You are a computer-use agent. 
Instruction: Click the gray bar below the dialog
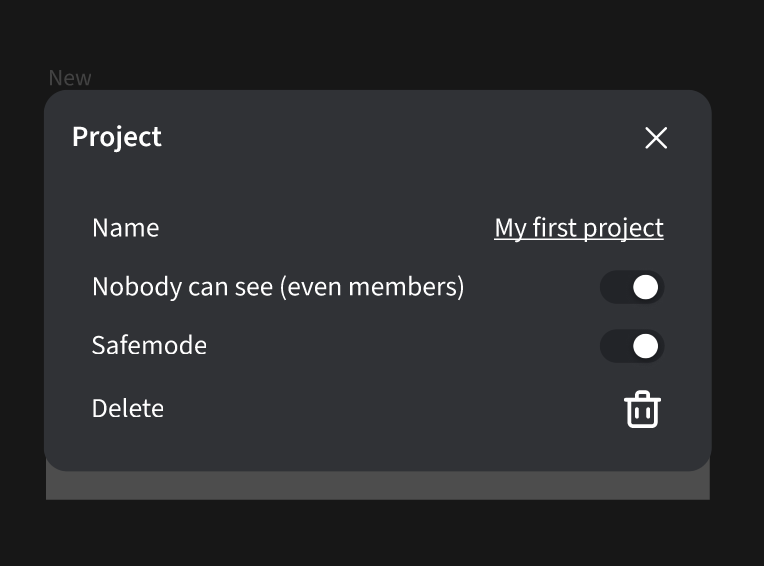point(378,485)
